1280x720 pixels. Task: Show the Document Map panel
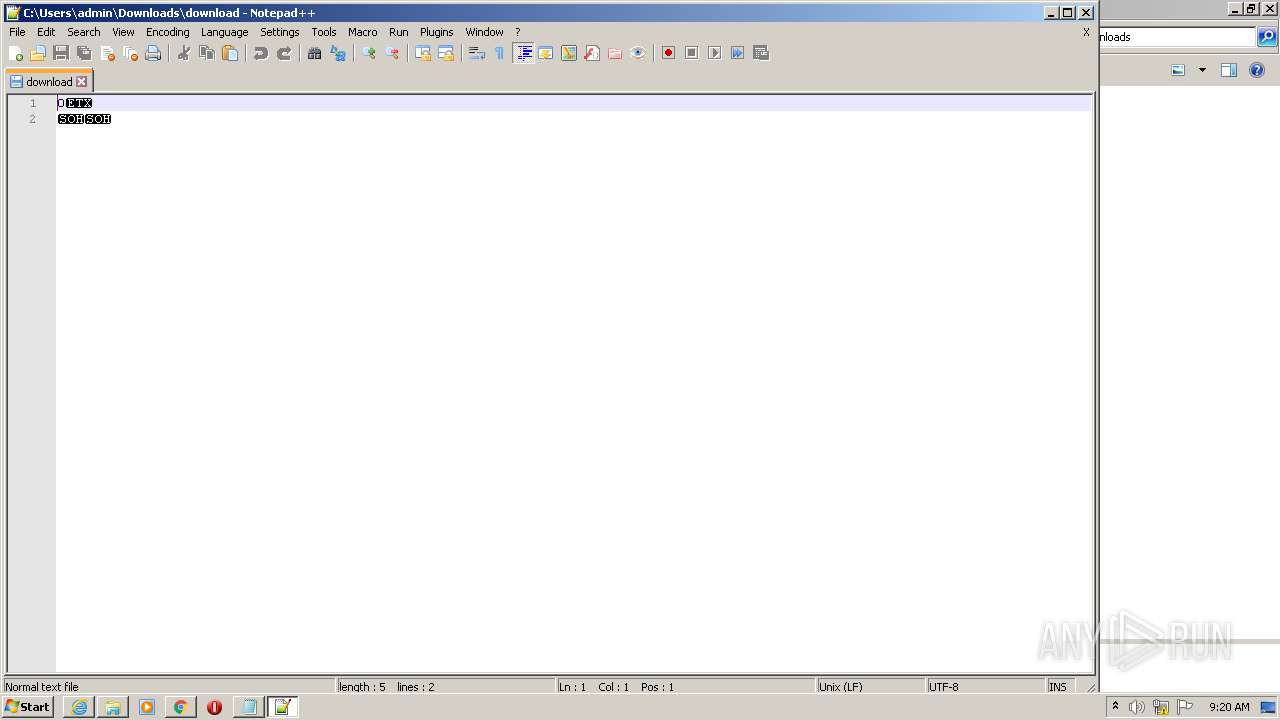pyautogui.click(x=569, y=53)
